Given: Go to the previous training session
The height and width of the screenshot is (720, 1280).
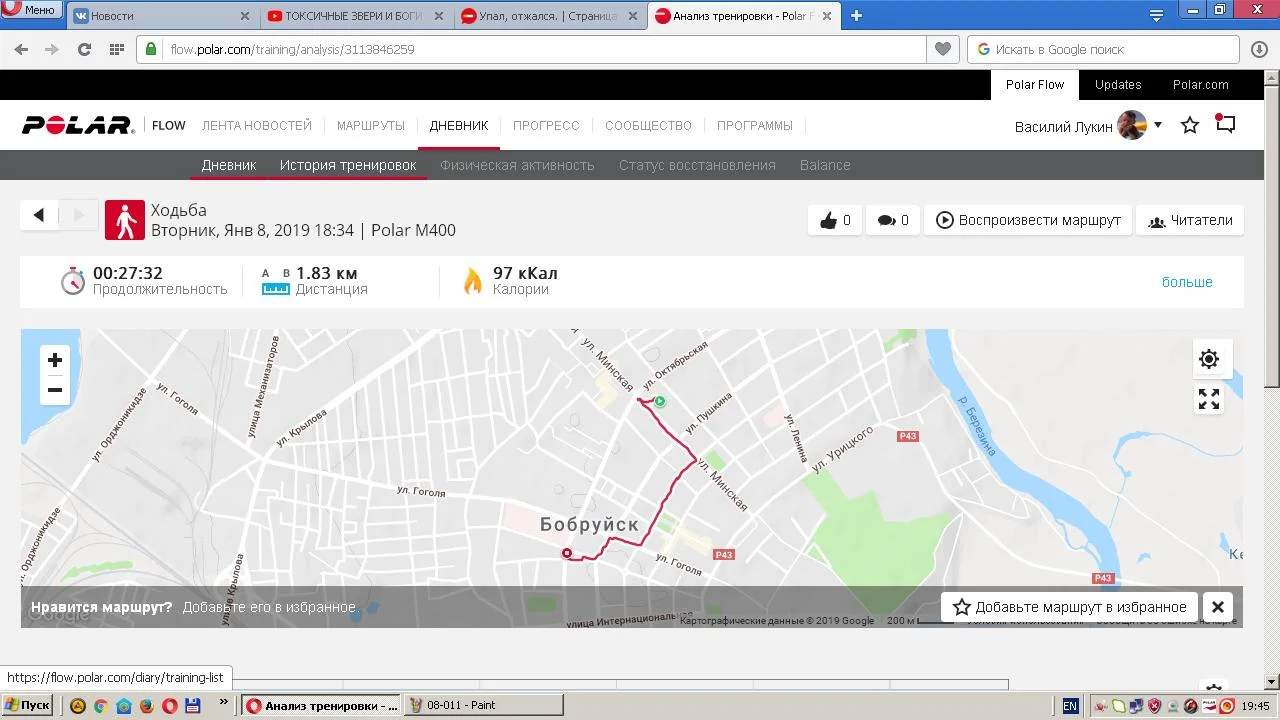Looking at the screenshot, I should pyautogui.click(x=39, y=215).
